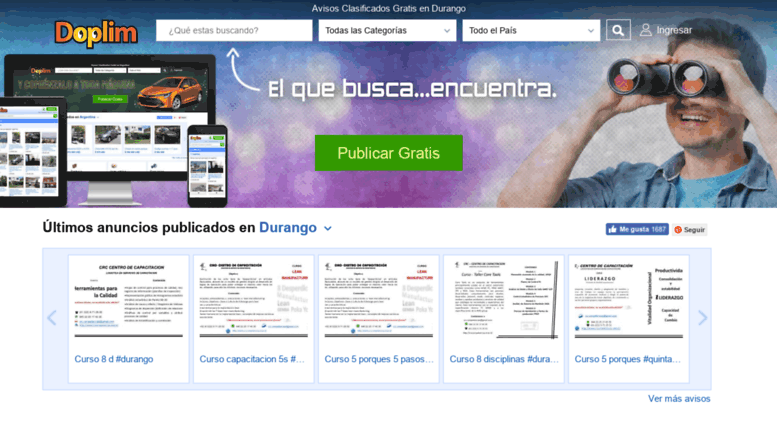Click the 'Curso 5 porques 5 pasos' ad thumbnail

click(379, 299)
